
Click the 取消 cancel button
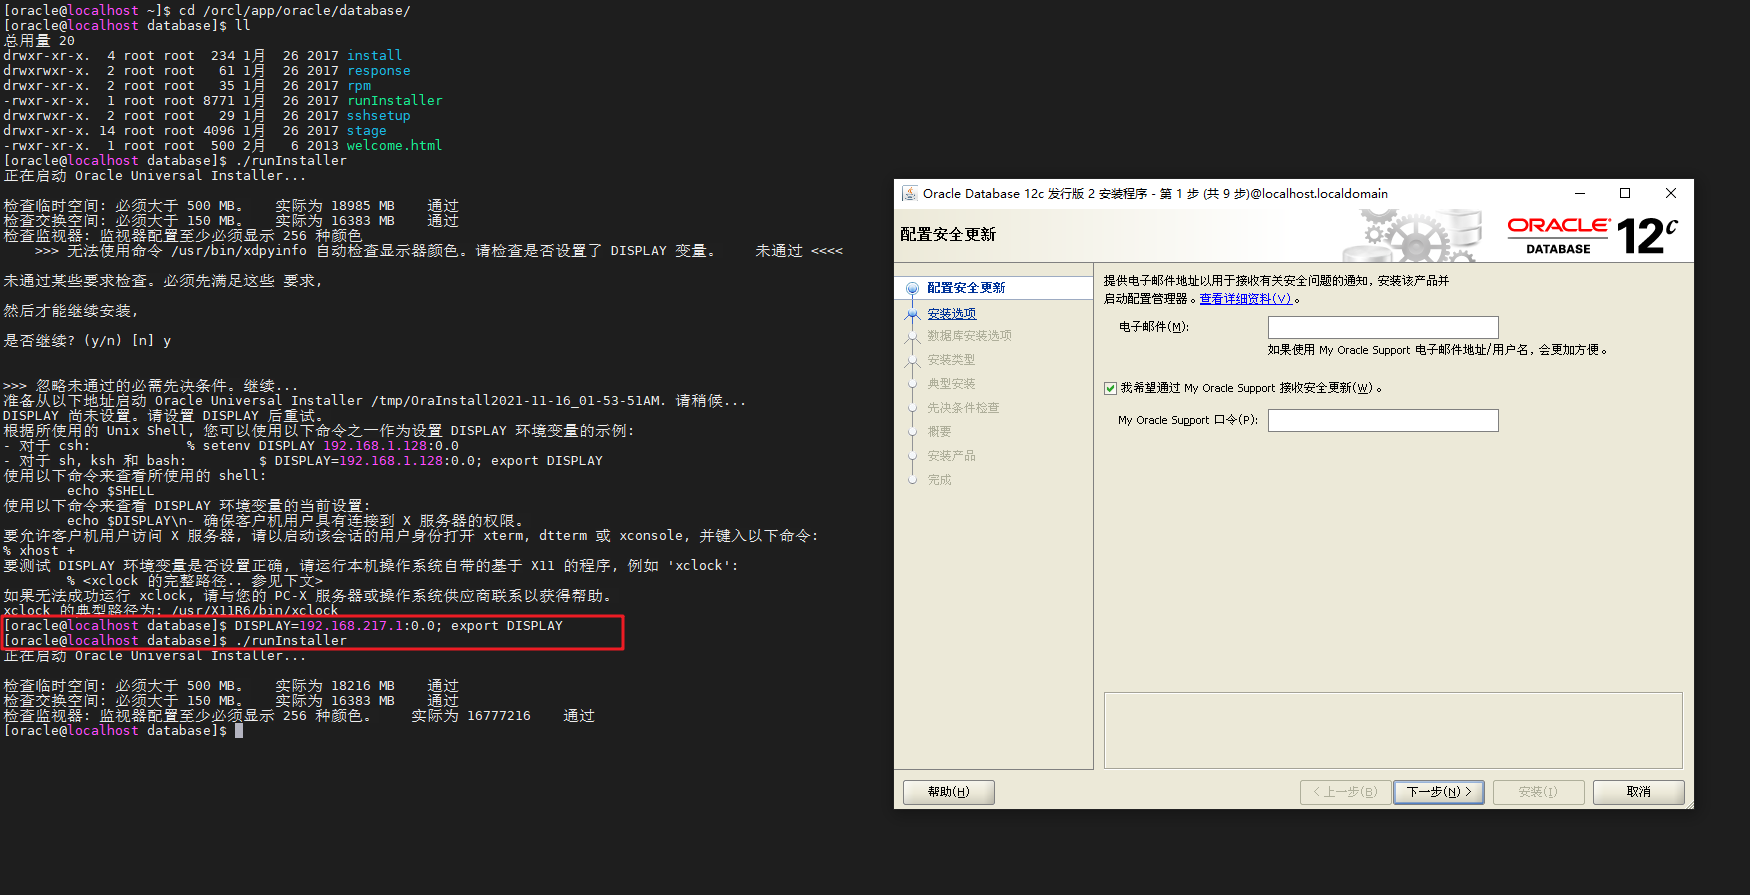pyautogui.click(x=1638, y=792)
